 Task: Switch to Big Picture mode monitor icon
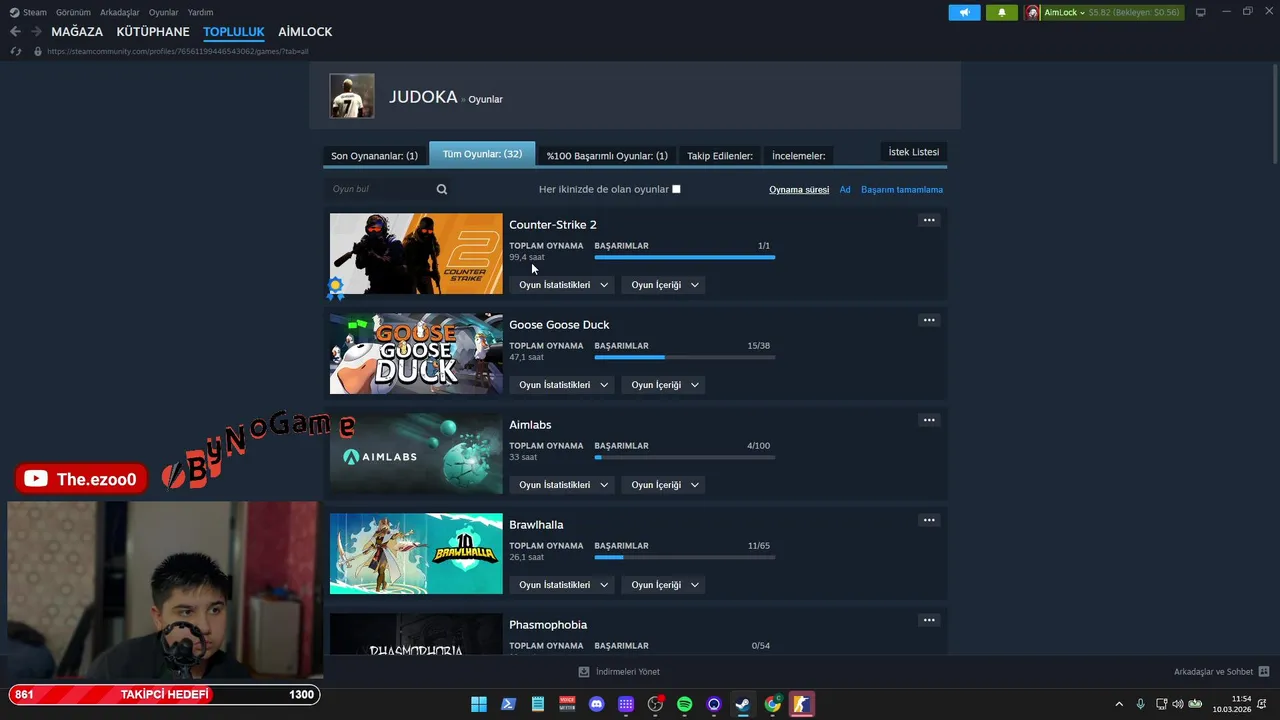(x=1200, y=12)
